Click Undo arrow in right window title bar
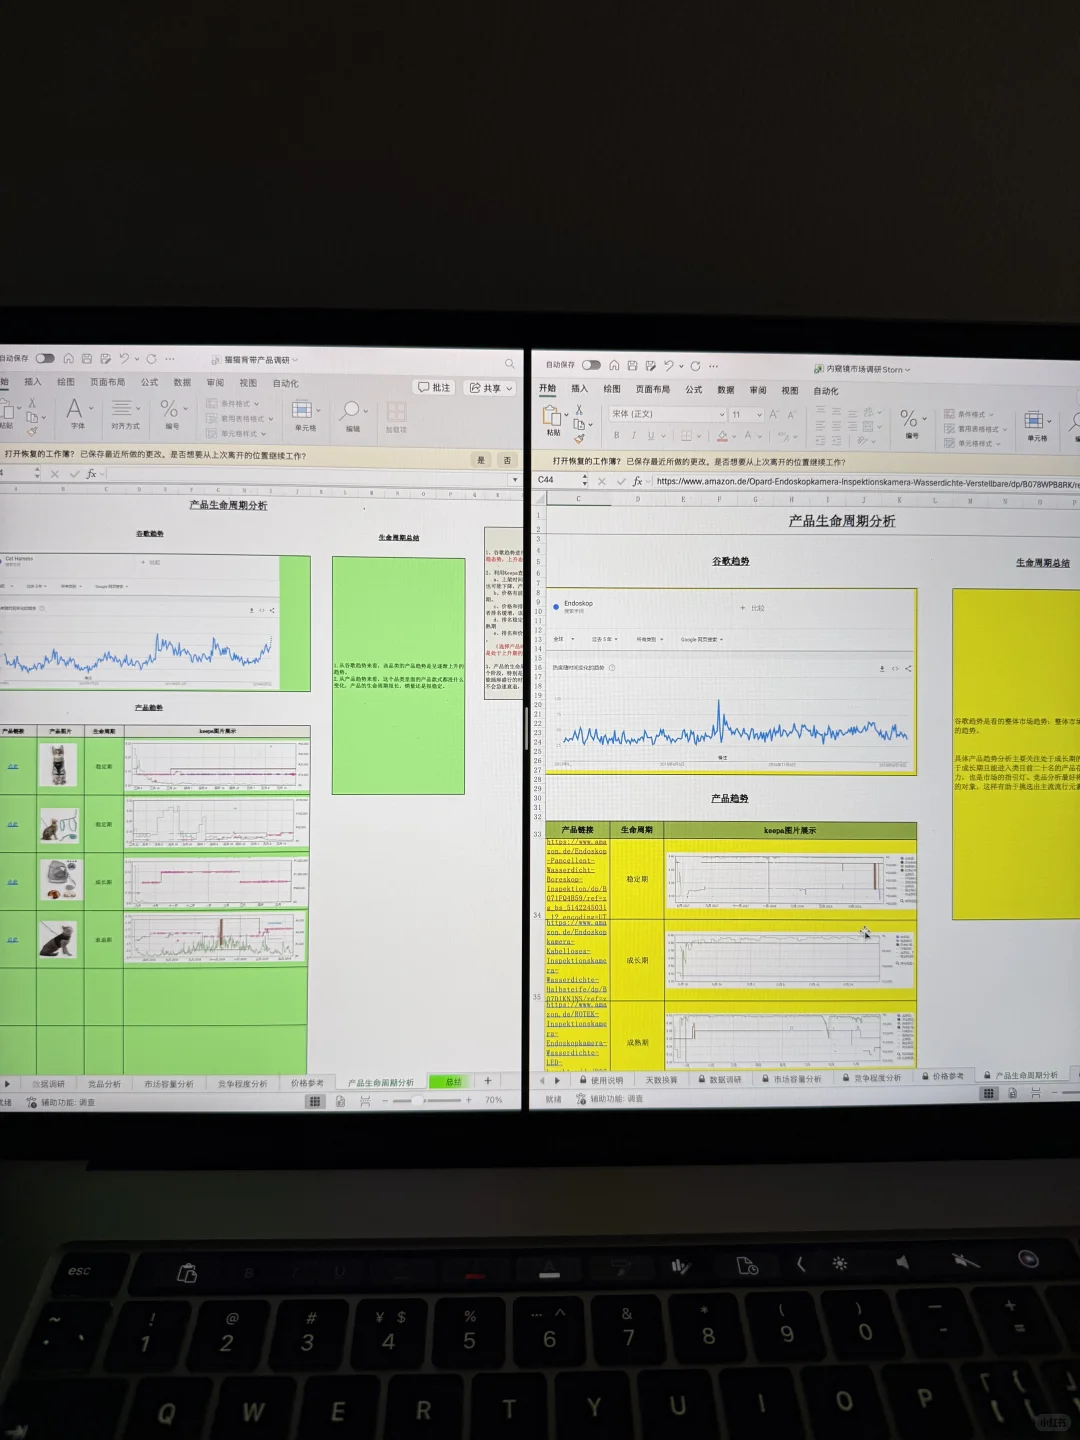The width and height of the screenshot is (1080, 1440). pyautogui.click(x=669, y=366)
